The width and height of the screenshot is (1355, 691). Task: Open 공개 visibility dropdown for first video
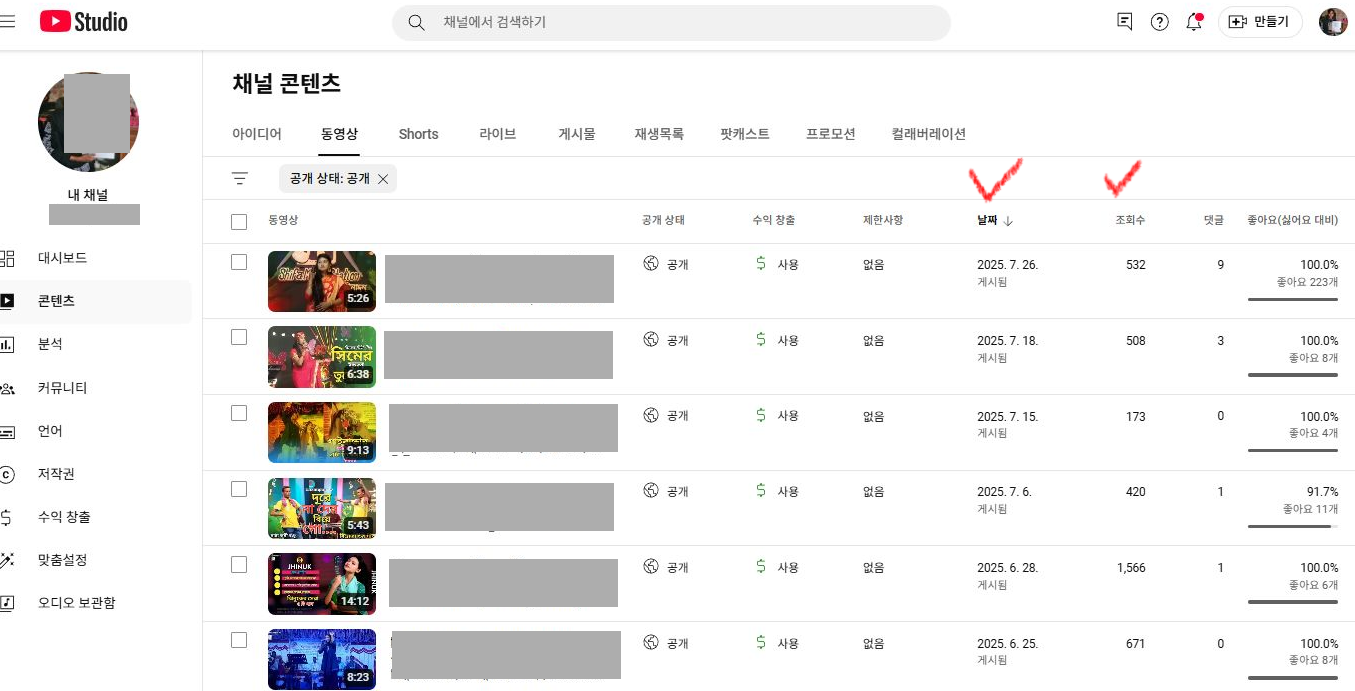pyautogui.click(x=667, y=265)
